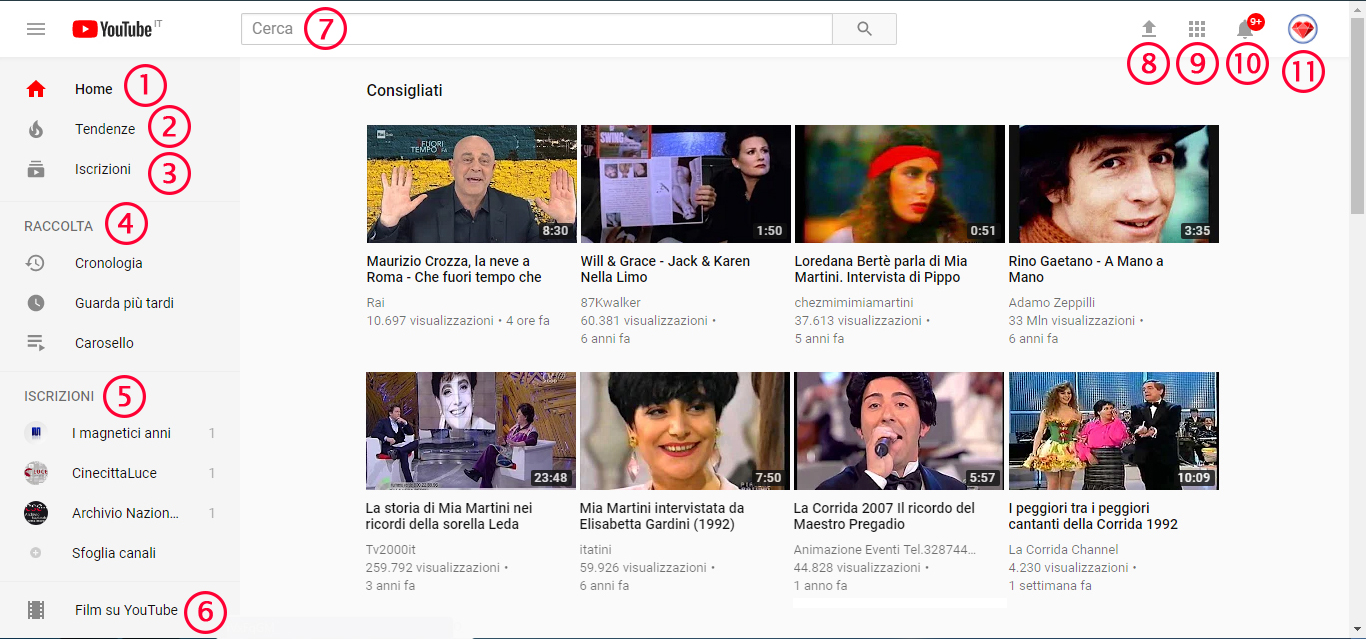Play the Maurizio Crozza video thumbnail

click(471, 184)
